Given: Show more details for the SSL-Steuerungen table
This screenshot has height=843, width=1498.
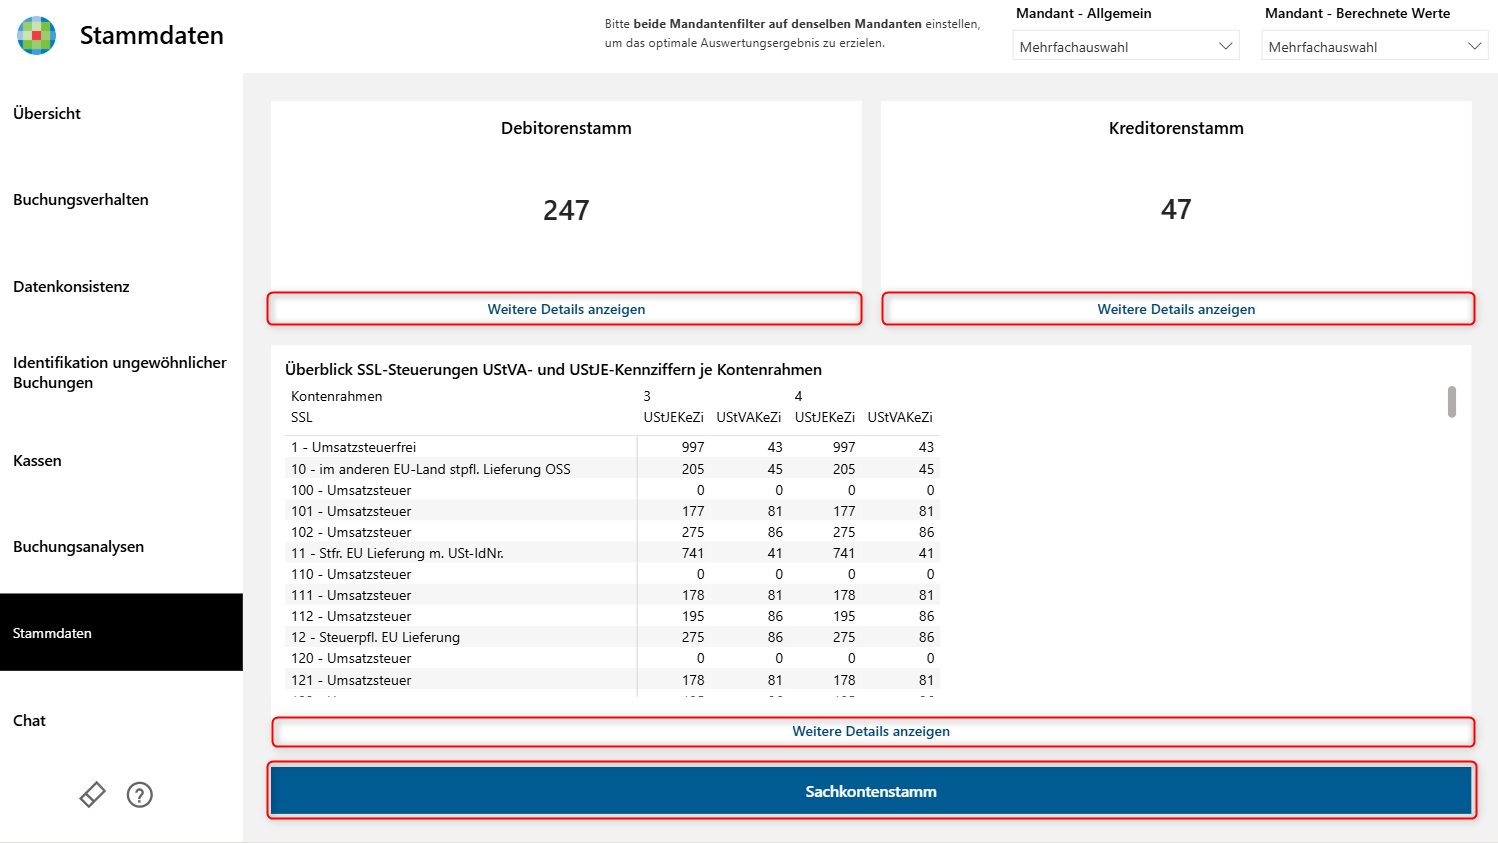Looking at the screenshot, I should [x=873, y=731].
